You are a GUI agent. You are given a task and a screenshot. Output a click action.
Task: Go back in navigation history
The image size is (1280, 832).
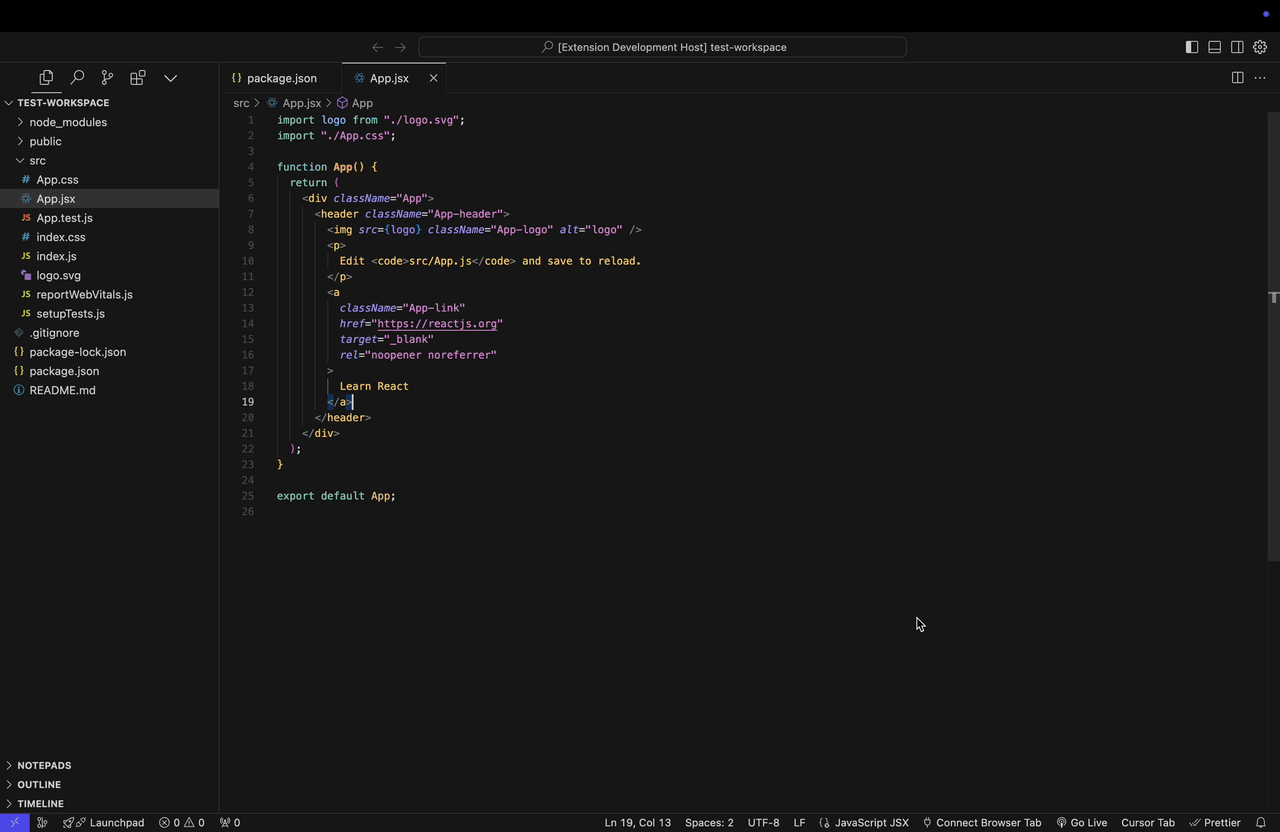point(377,47)
